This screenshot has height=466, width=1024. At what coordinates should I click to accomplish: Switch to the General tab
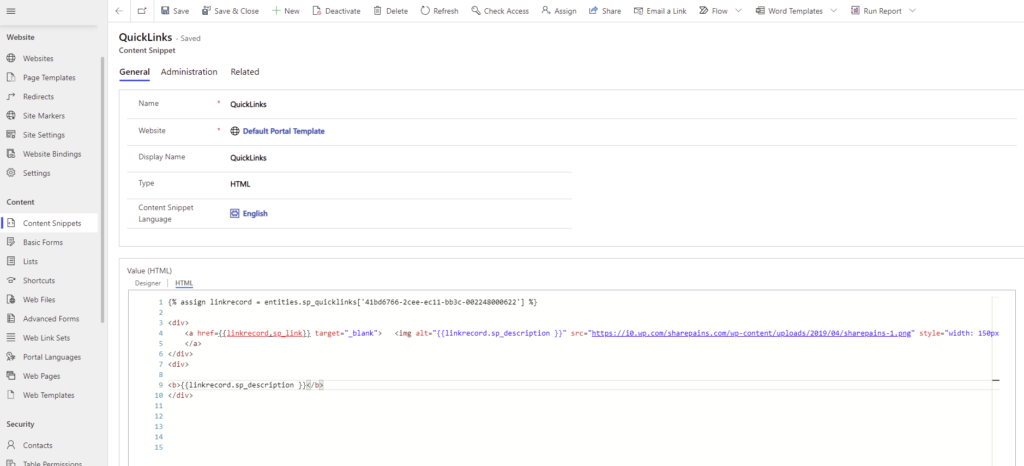coord(135,72)
